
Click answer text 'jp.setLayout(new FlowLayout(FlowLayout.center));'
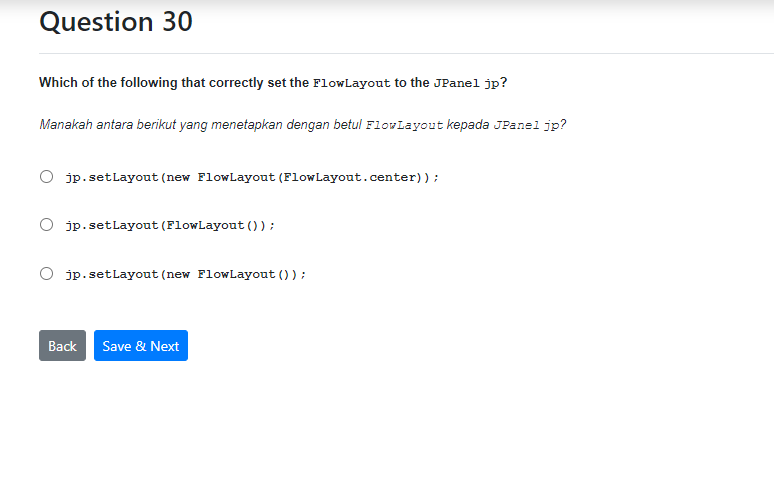pos(252,177)
